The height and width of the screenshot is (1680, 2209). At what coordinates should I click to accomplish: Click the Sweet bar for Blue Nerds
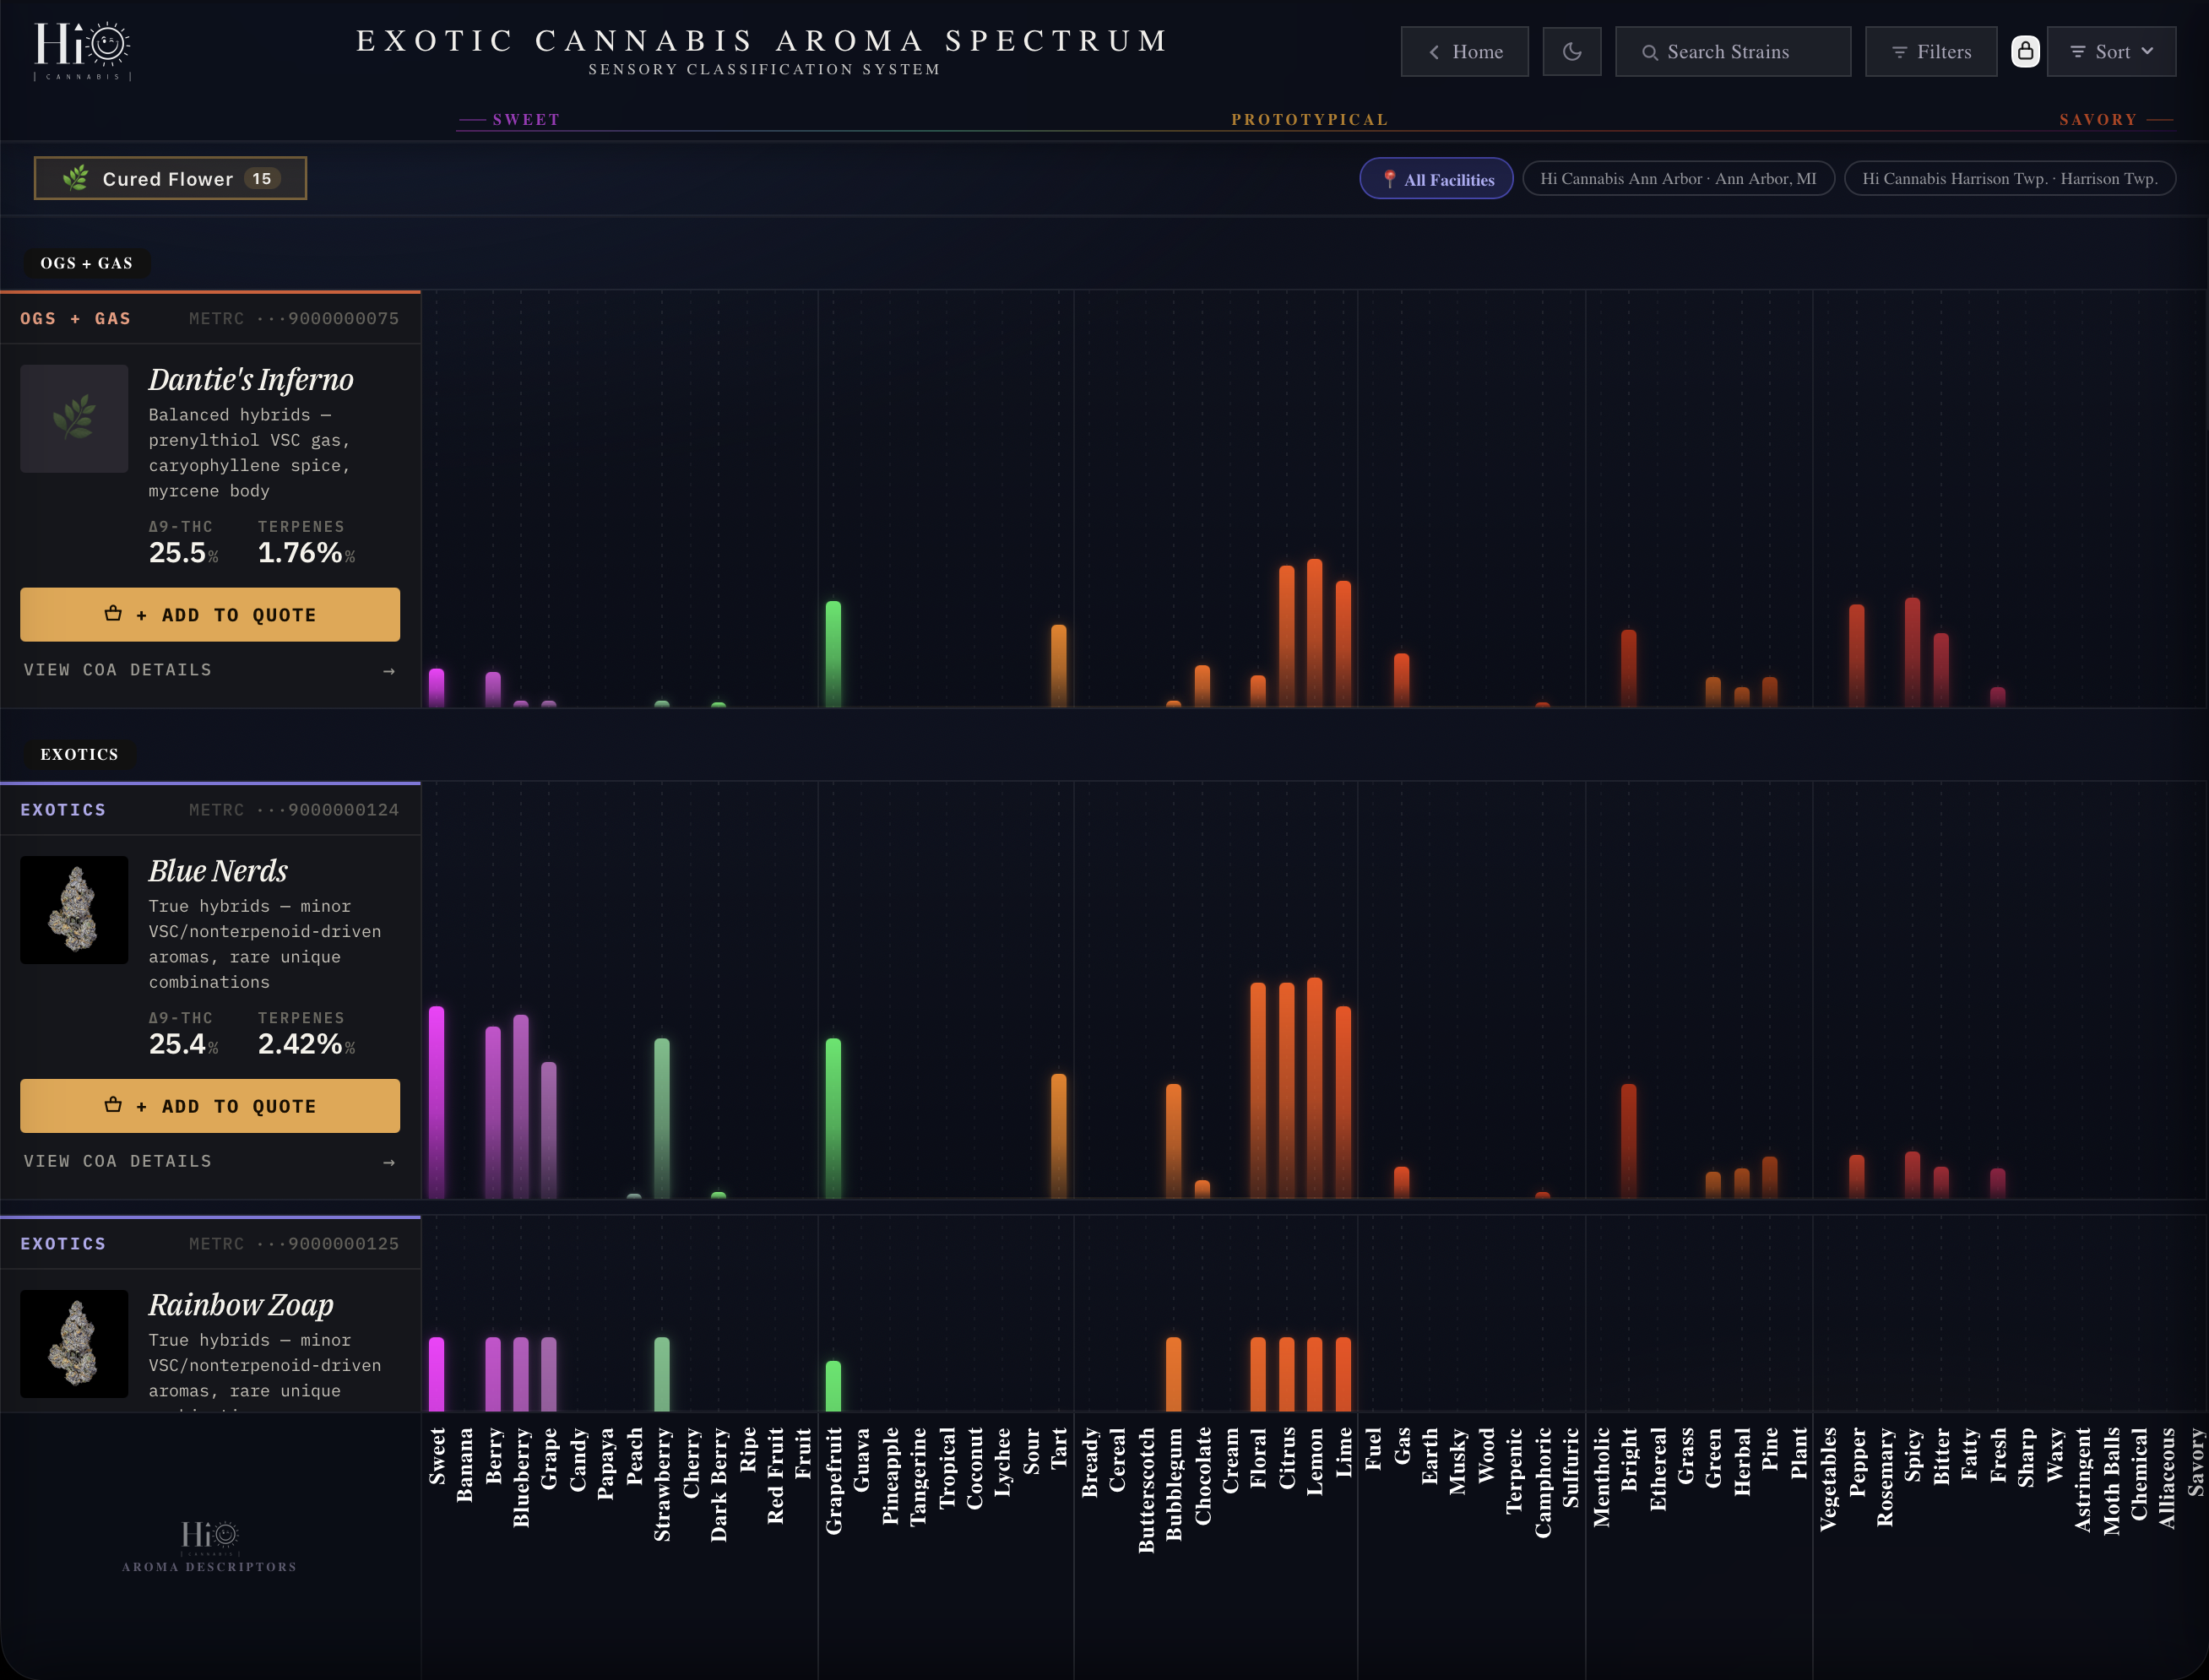[x=436, y=1102]
